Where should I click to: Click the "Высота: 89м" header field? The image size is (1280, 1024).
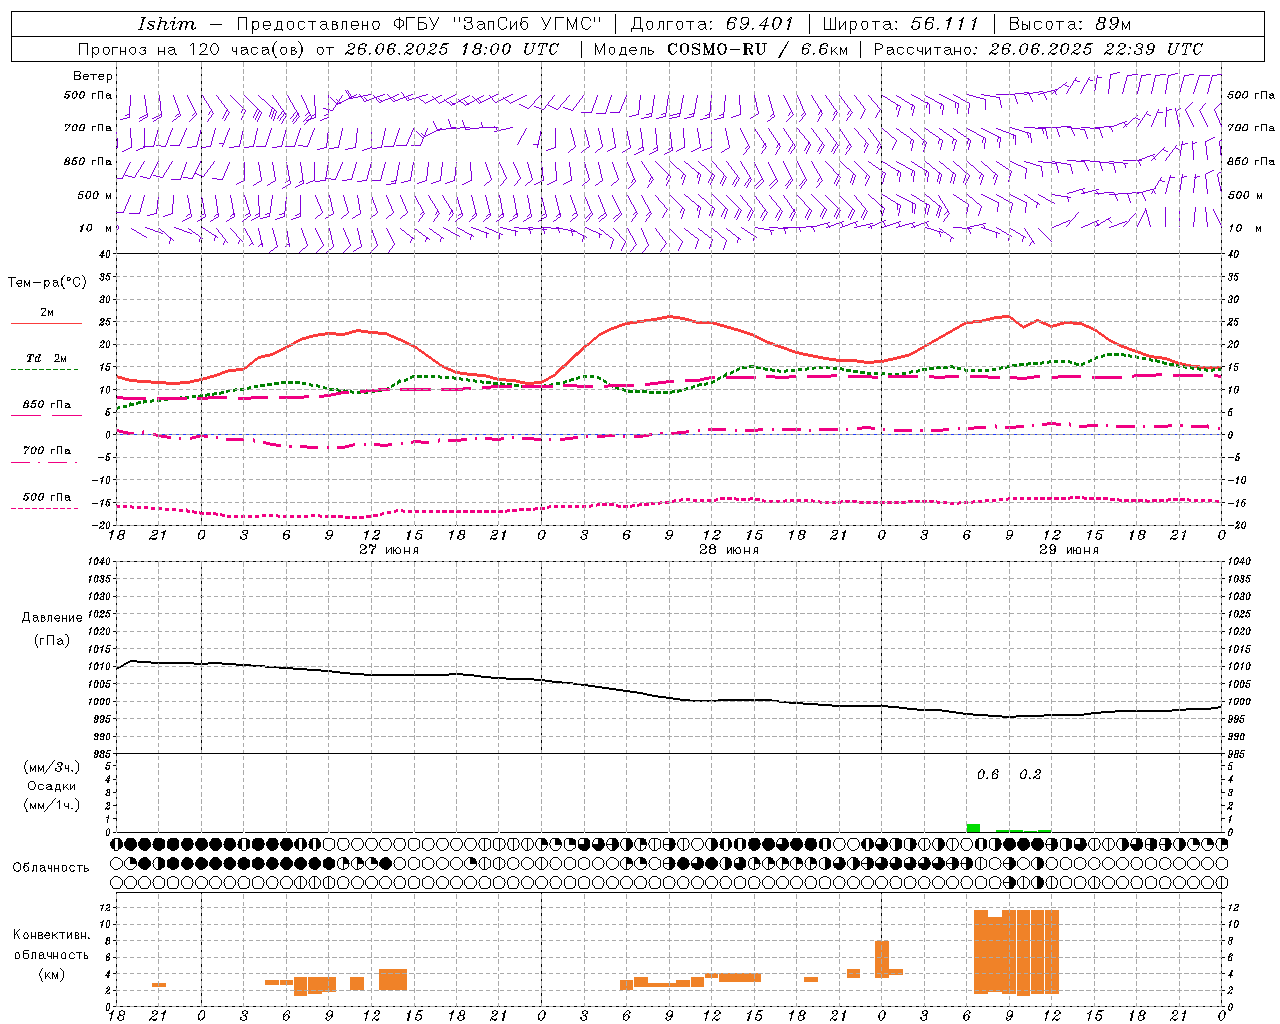click(1070, 24)
